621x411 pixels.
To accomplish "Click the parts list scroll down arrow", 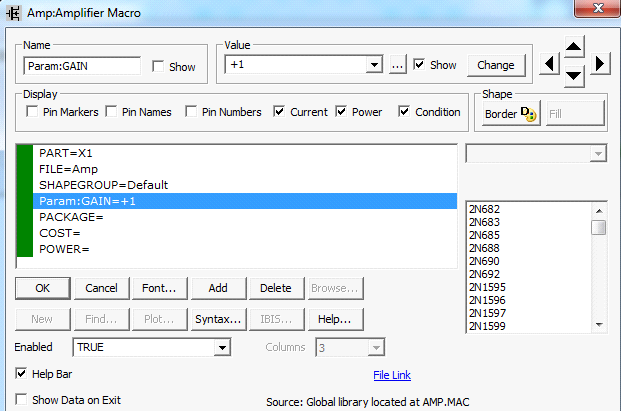I will 599,325.
